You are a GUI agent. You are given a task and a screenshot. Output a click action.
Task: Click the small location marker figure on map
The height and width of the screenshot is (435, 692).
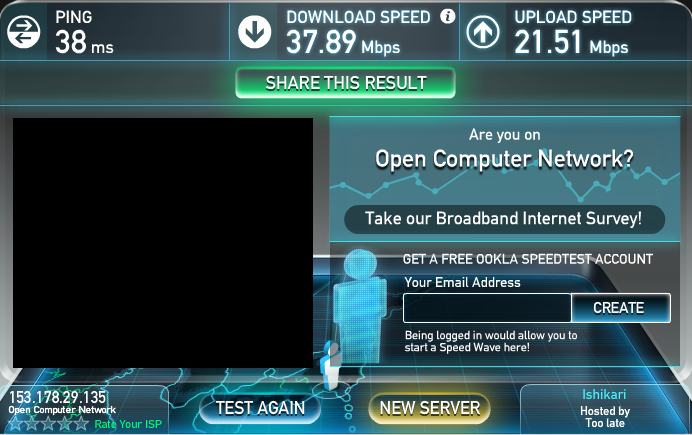[331, 365]
